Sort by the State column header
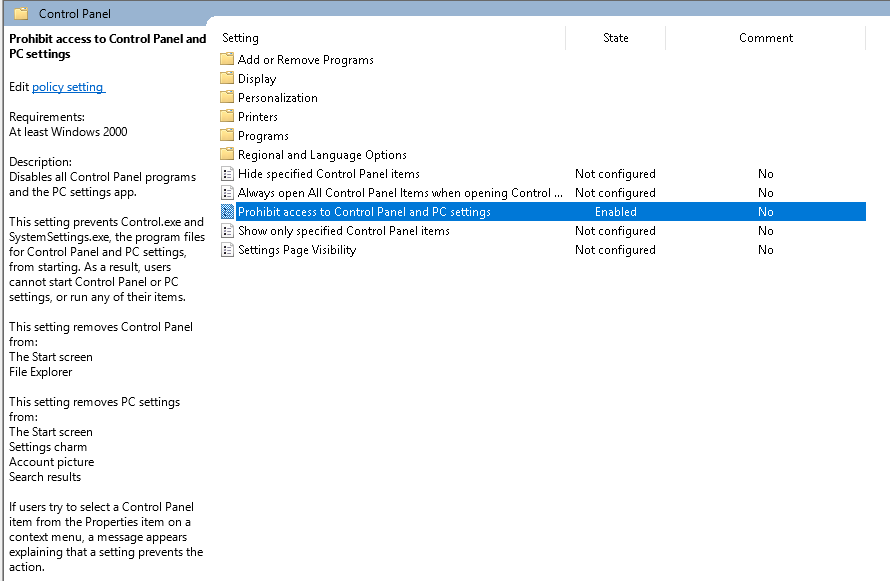The image size is (890, 581). [615, 38]
